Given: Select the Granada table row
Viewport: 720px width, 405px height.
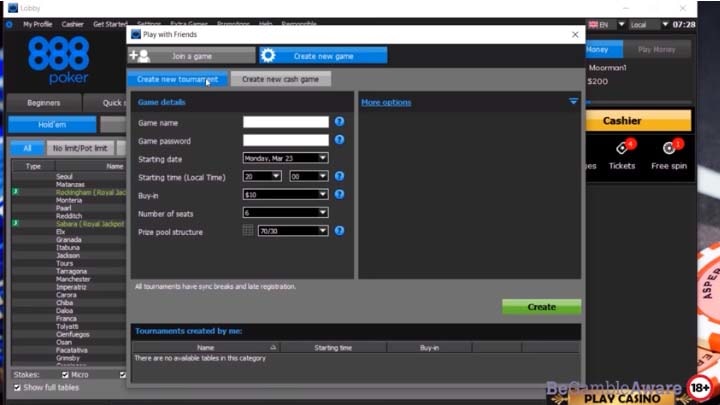Looking at the screenshot, I should pos(69,240).
